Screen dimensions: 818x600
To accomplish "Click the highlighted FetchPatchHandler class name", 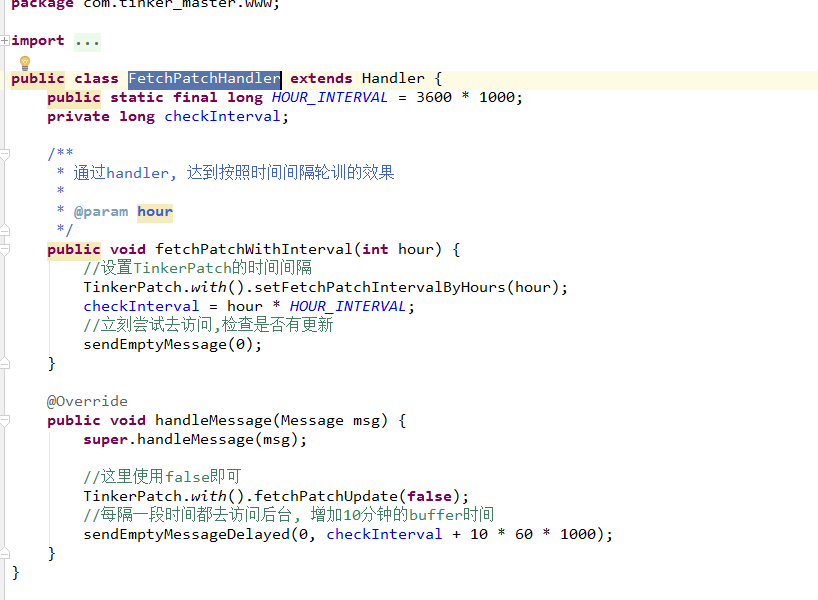I will [204, 79].
